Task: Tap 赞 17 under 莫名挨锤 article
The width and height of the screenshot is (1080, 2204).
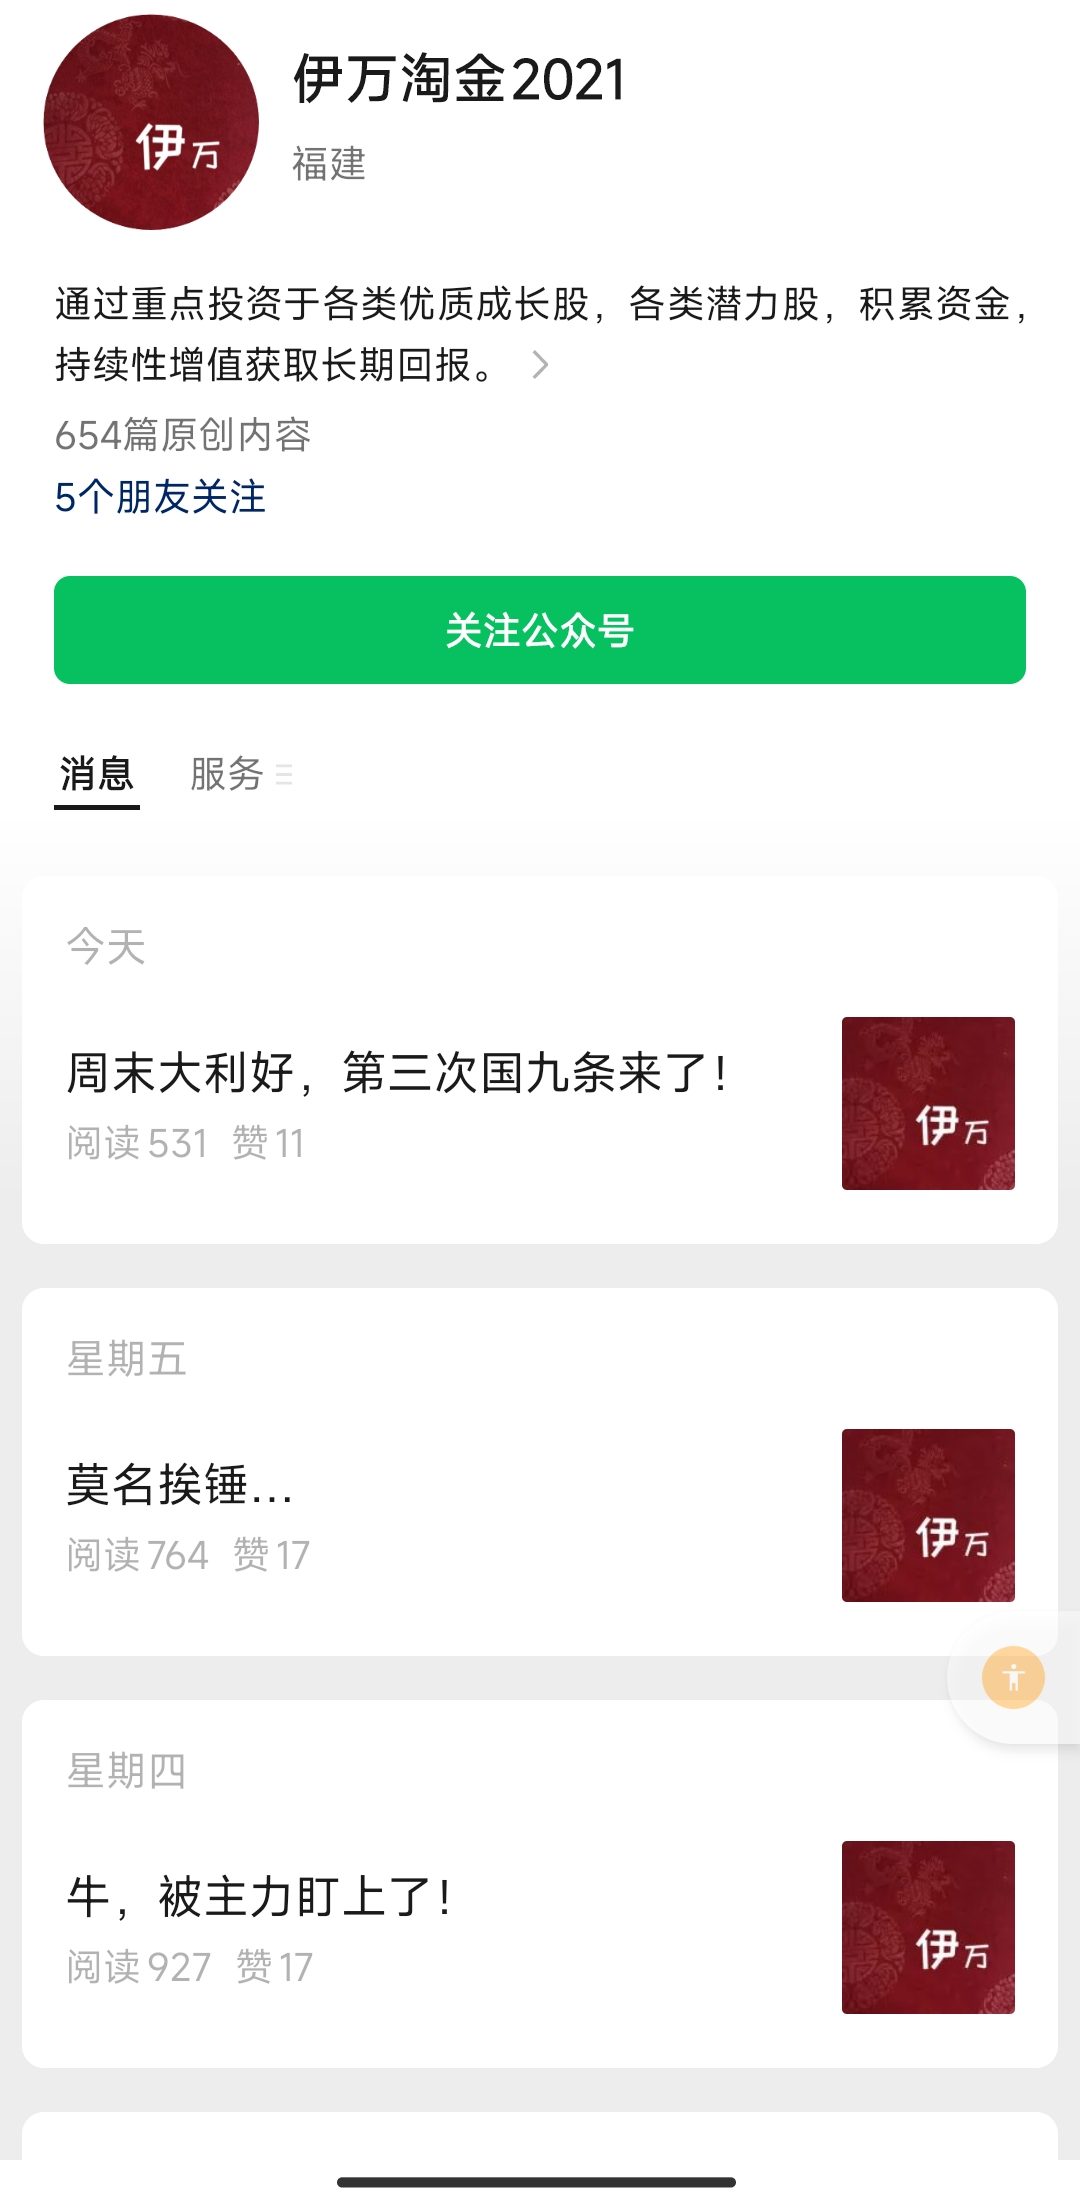Action: [x=271, y=1555]
